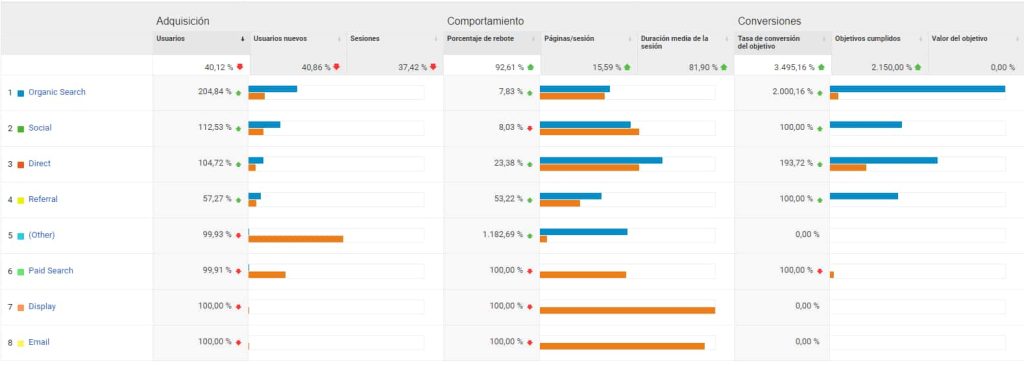Click the green up arrow next to 15,59 %
The width and height of the screenshot is (1024, 365).
pos(627,67)
